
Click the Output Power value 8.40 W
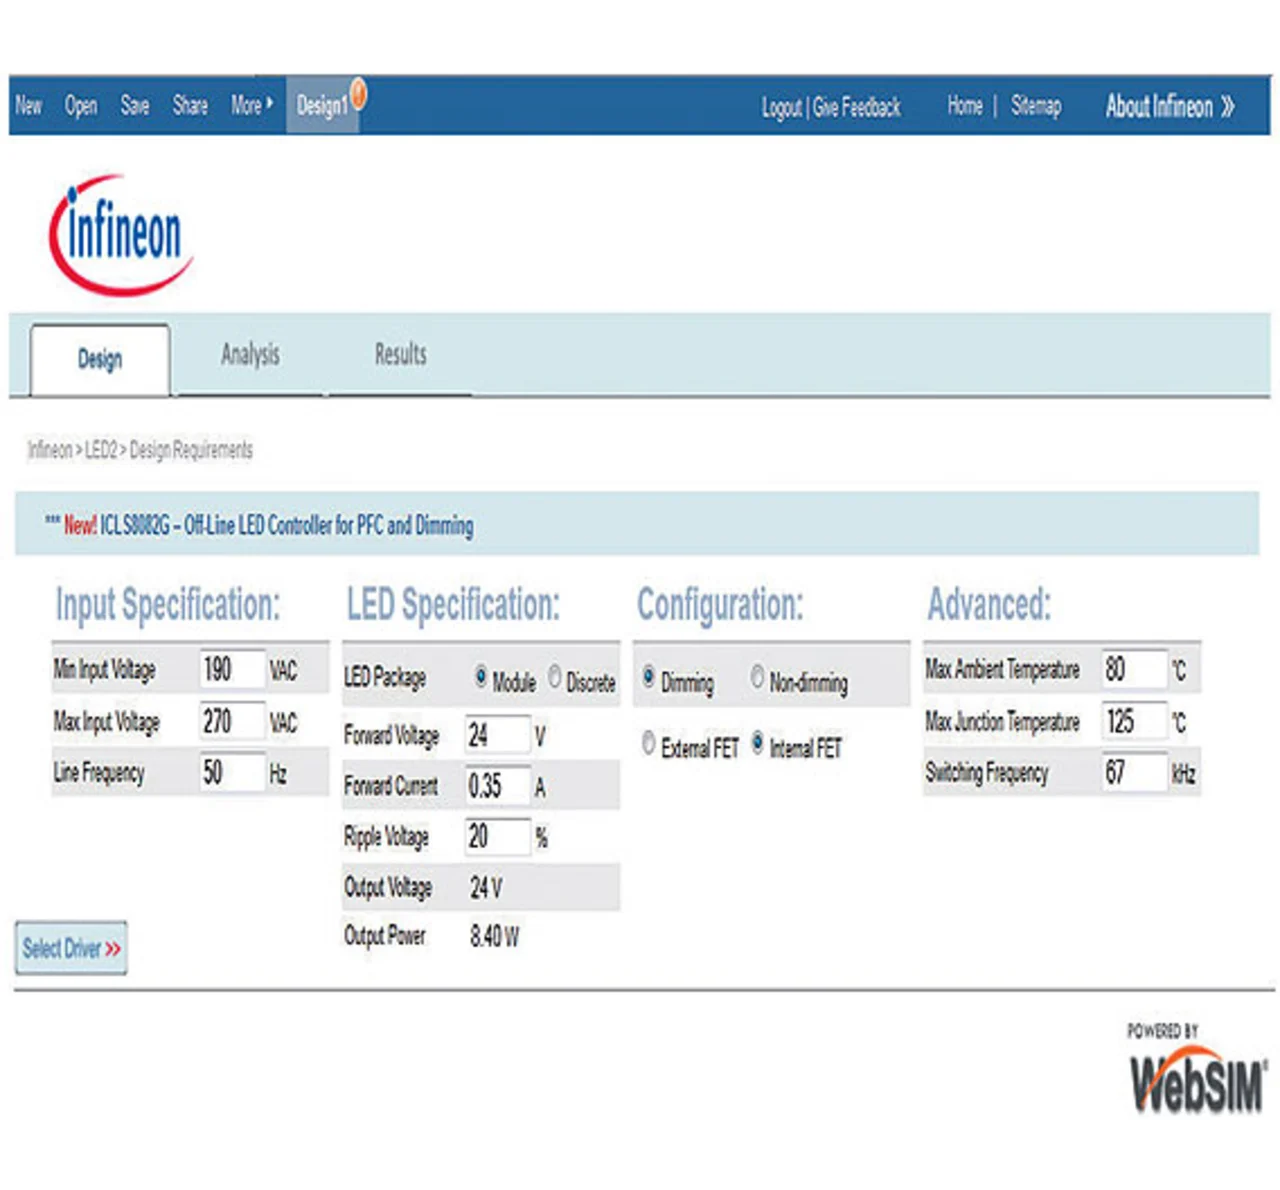click(x=494, y=936)
